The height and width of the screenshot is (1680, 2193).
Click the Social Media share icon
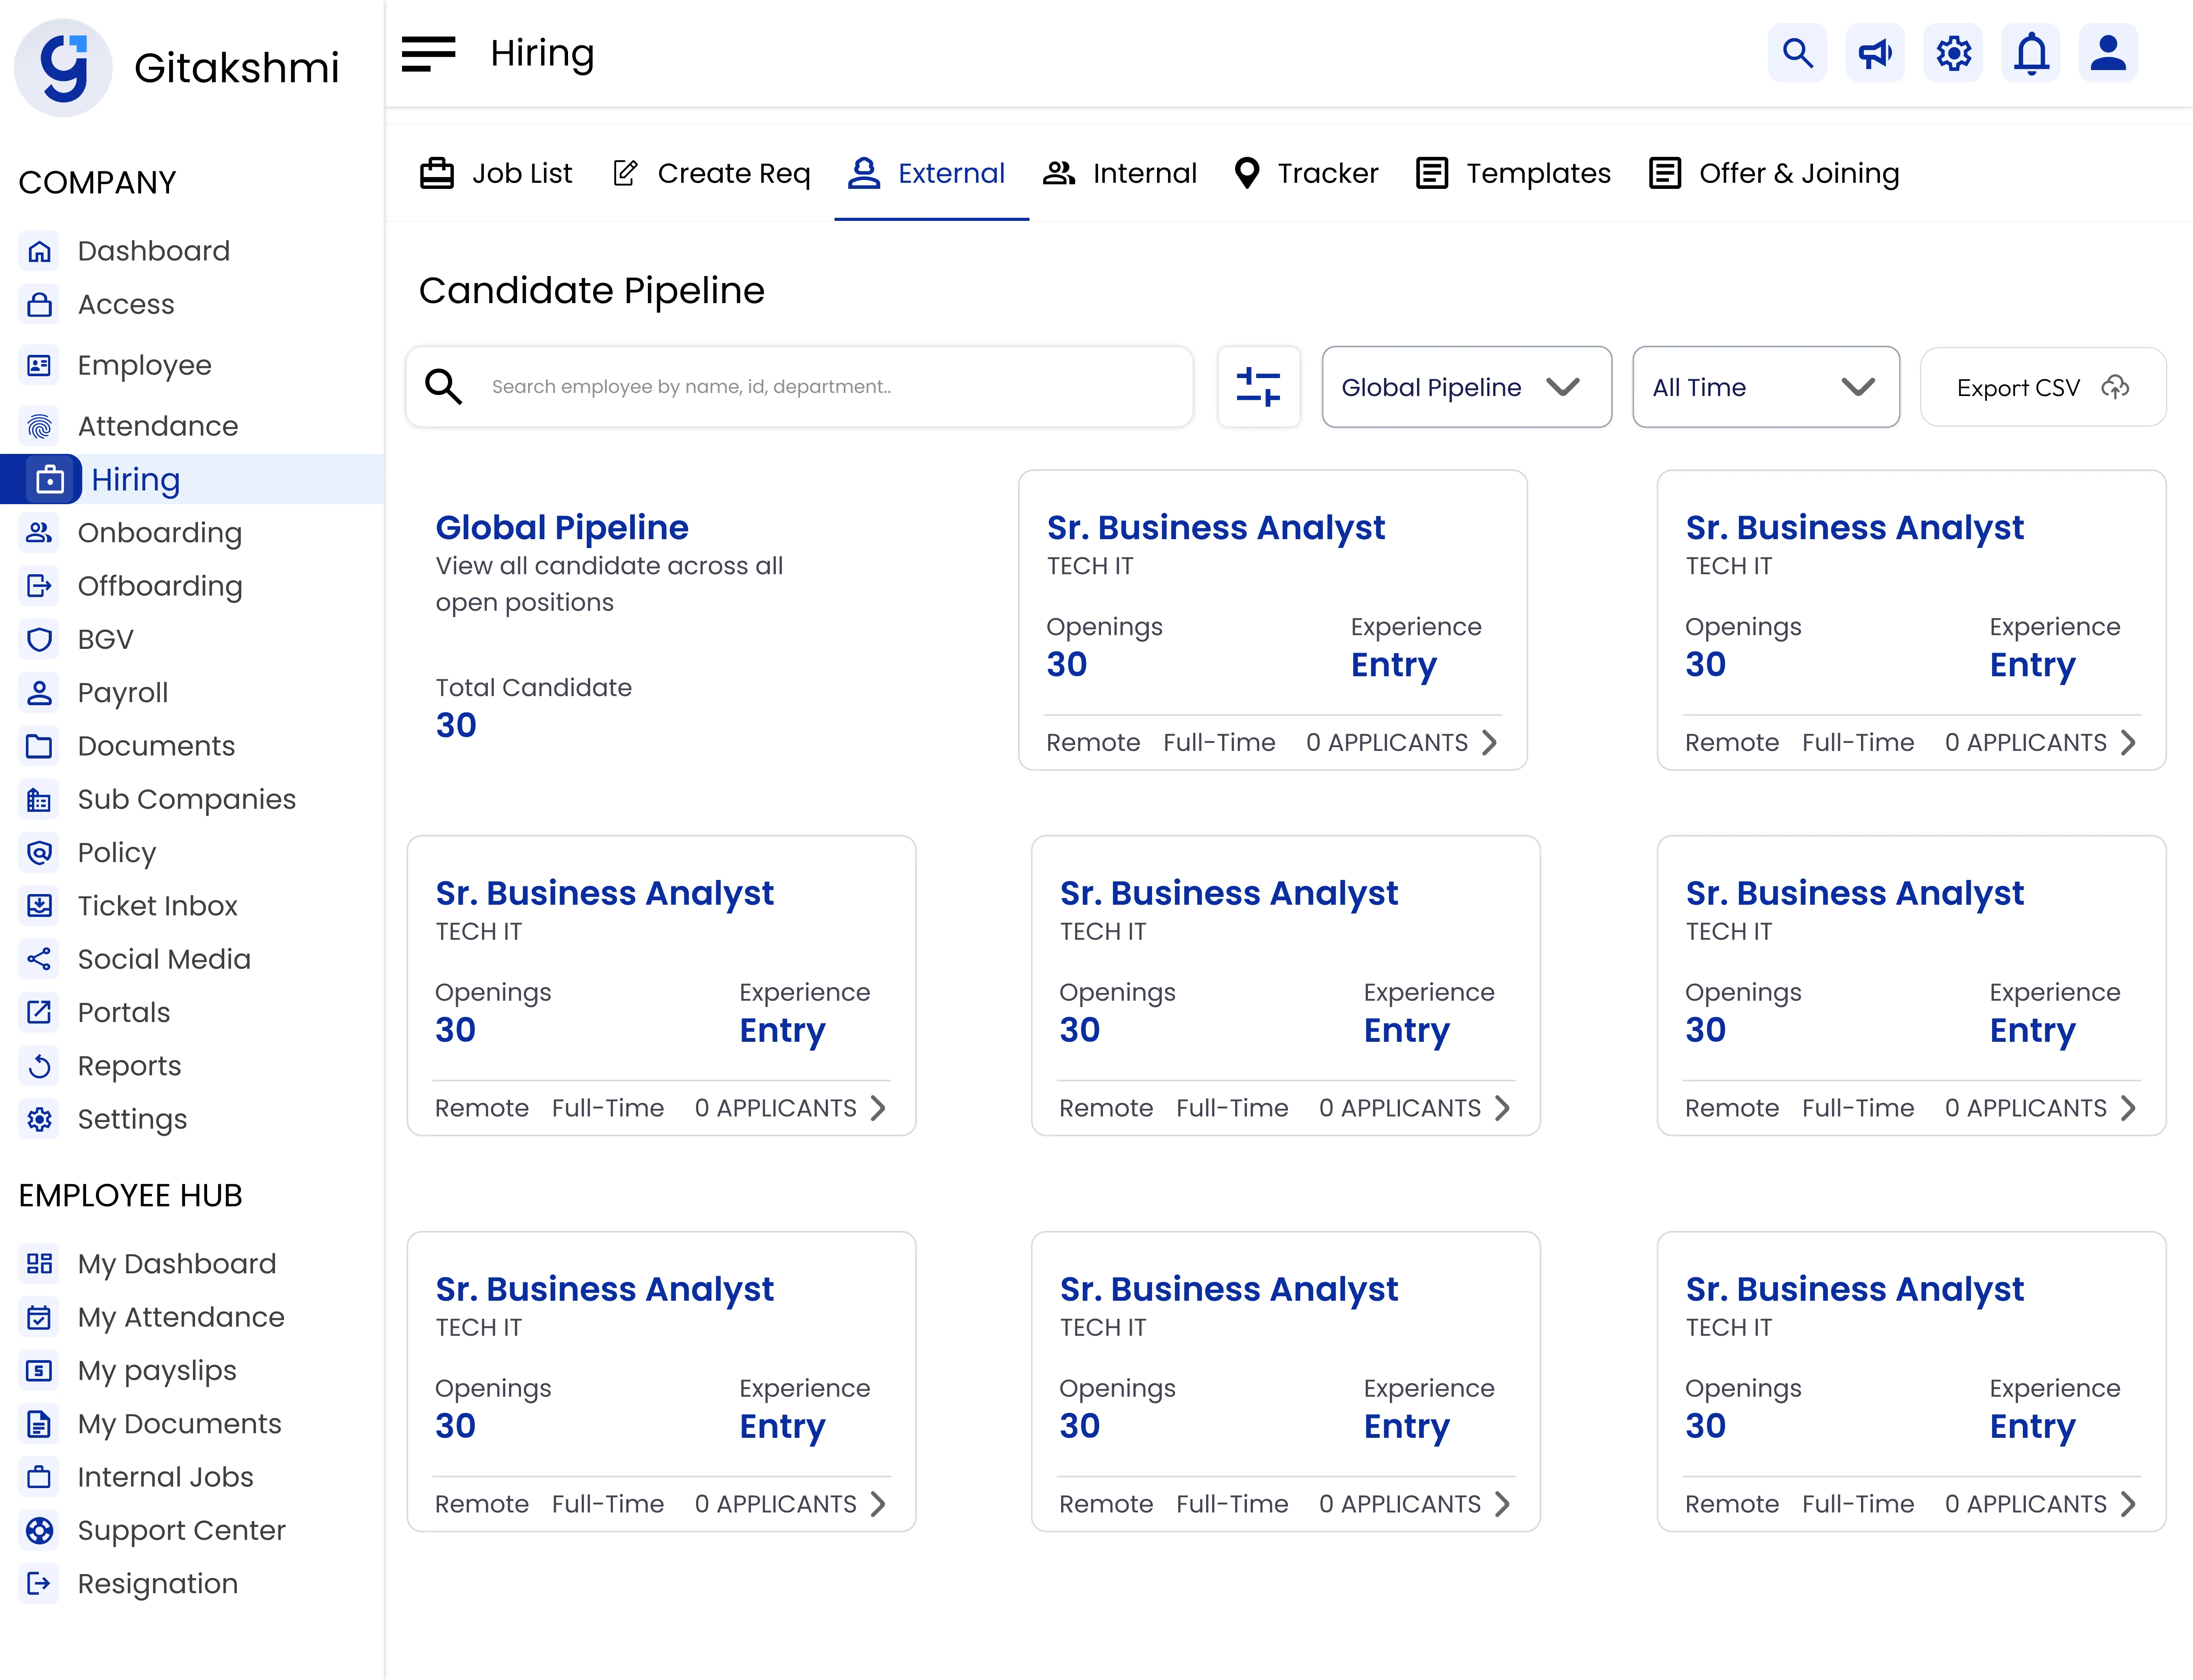pos(39,959)
